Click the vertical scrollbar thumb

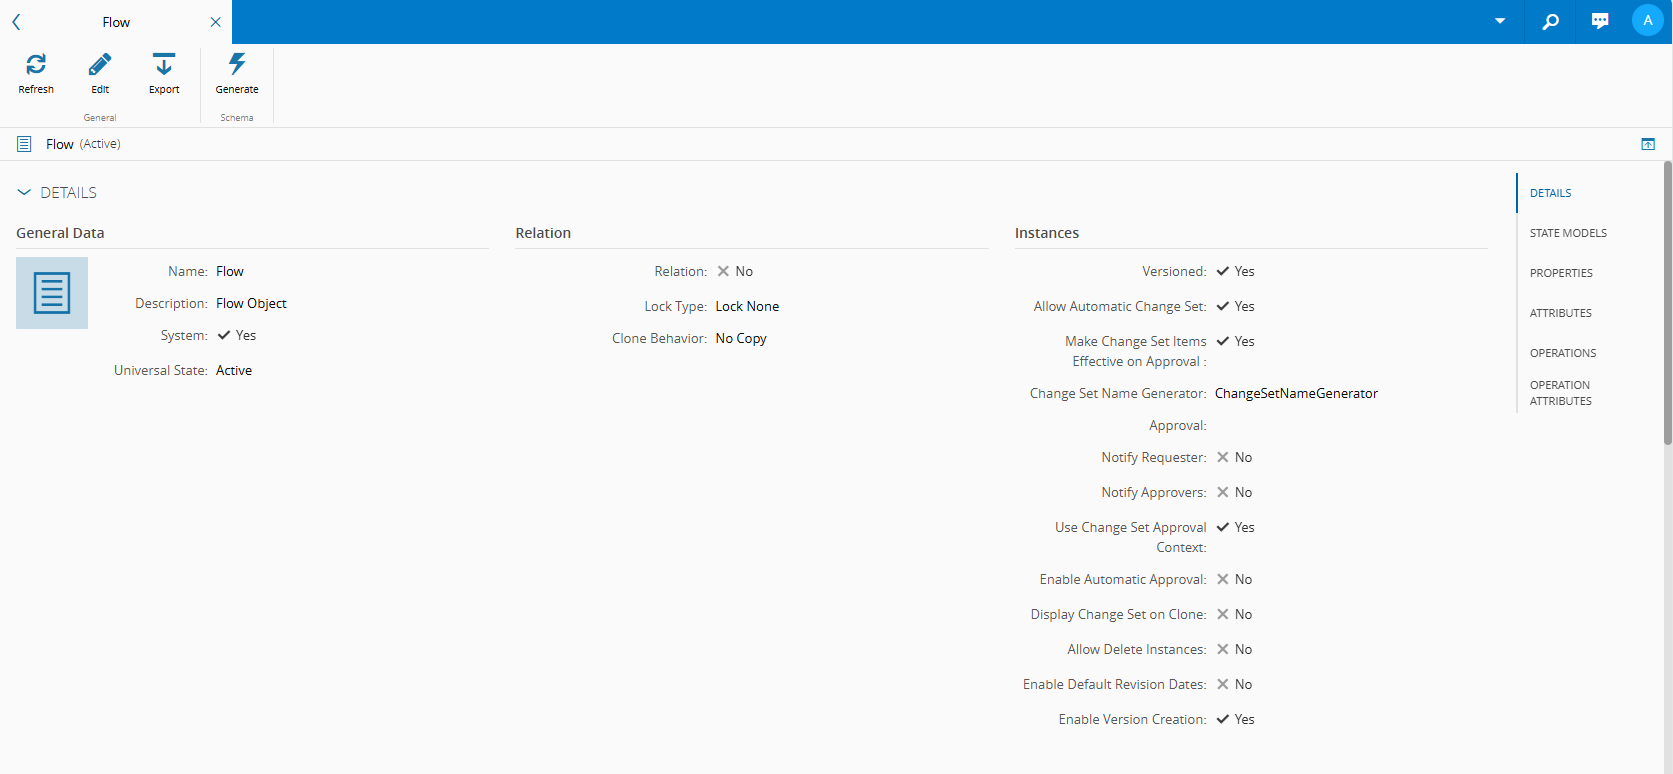1667,302
